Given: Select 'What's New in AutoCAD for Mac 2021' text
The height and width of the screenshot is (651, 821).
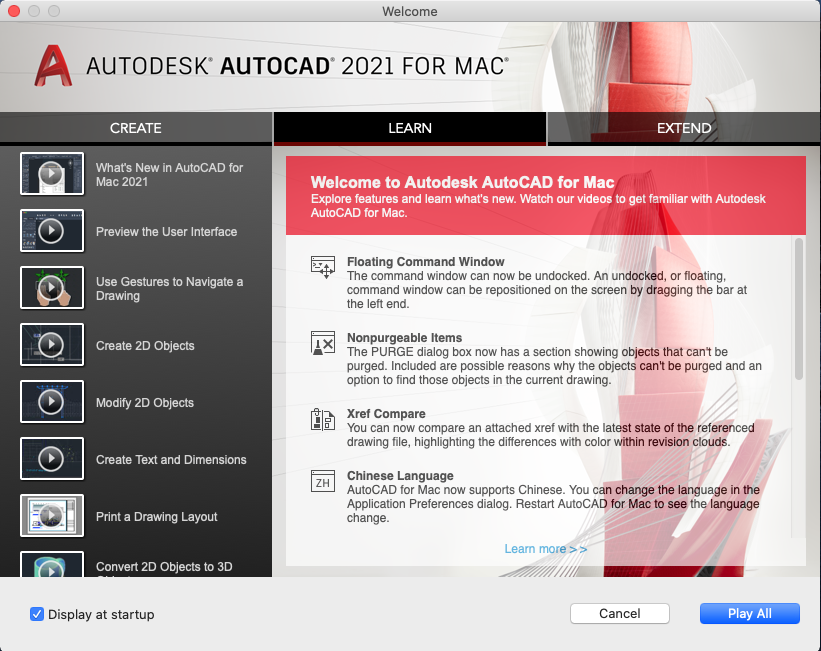Looking at the screenshot, I should point(169,175).
